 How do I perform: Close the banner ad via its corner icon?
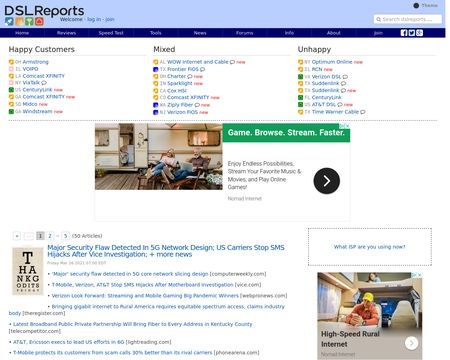[347, 126]
